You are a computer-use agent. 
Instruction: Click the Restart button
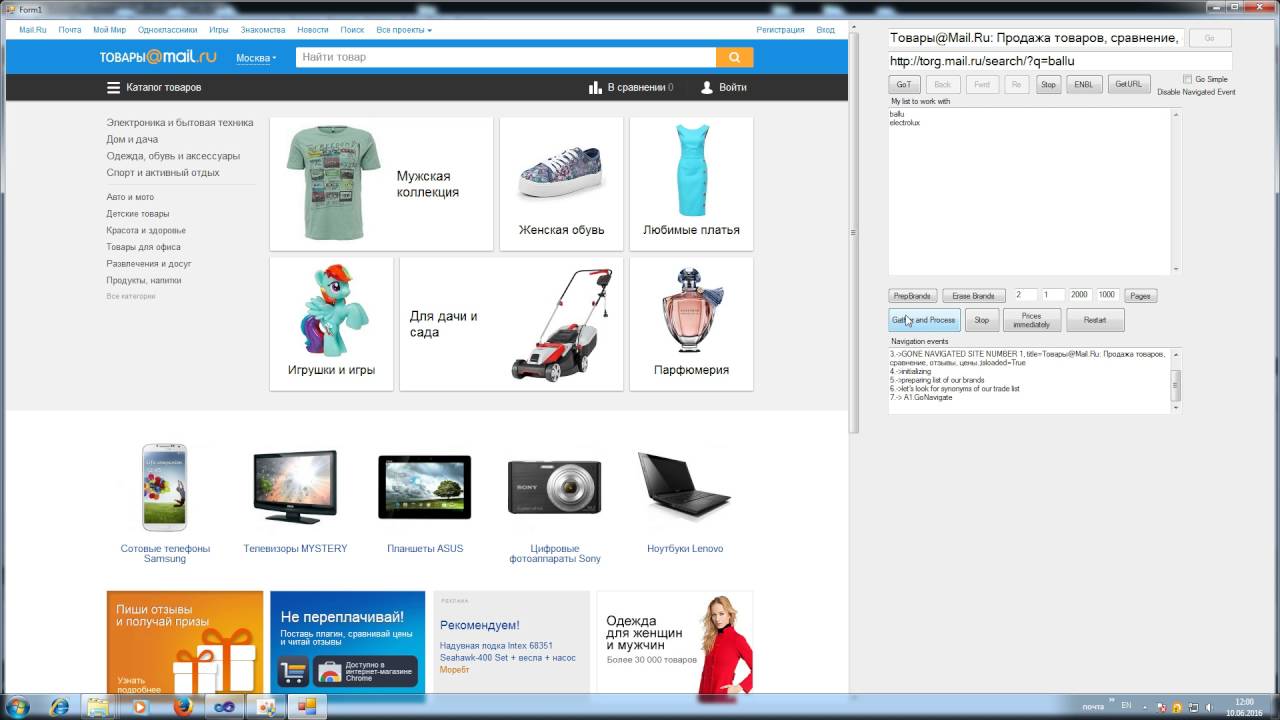click(x=1095, y=320)
